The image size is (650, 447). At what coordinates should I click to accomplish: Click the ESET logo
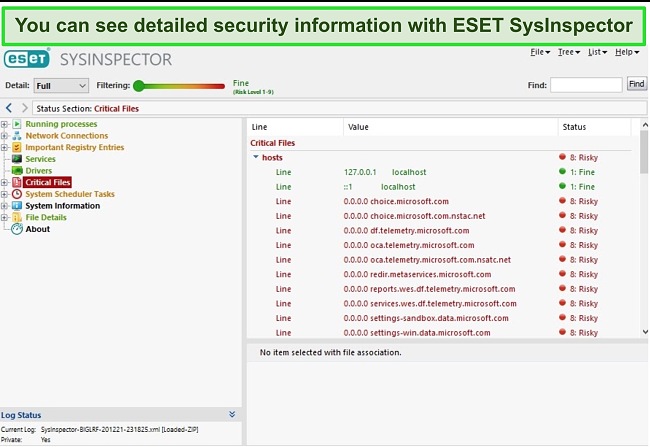coord(27,58)
